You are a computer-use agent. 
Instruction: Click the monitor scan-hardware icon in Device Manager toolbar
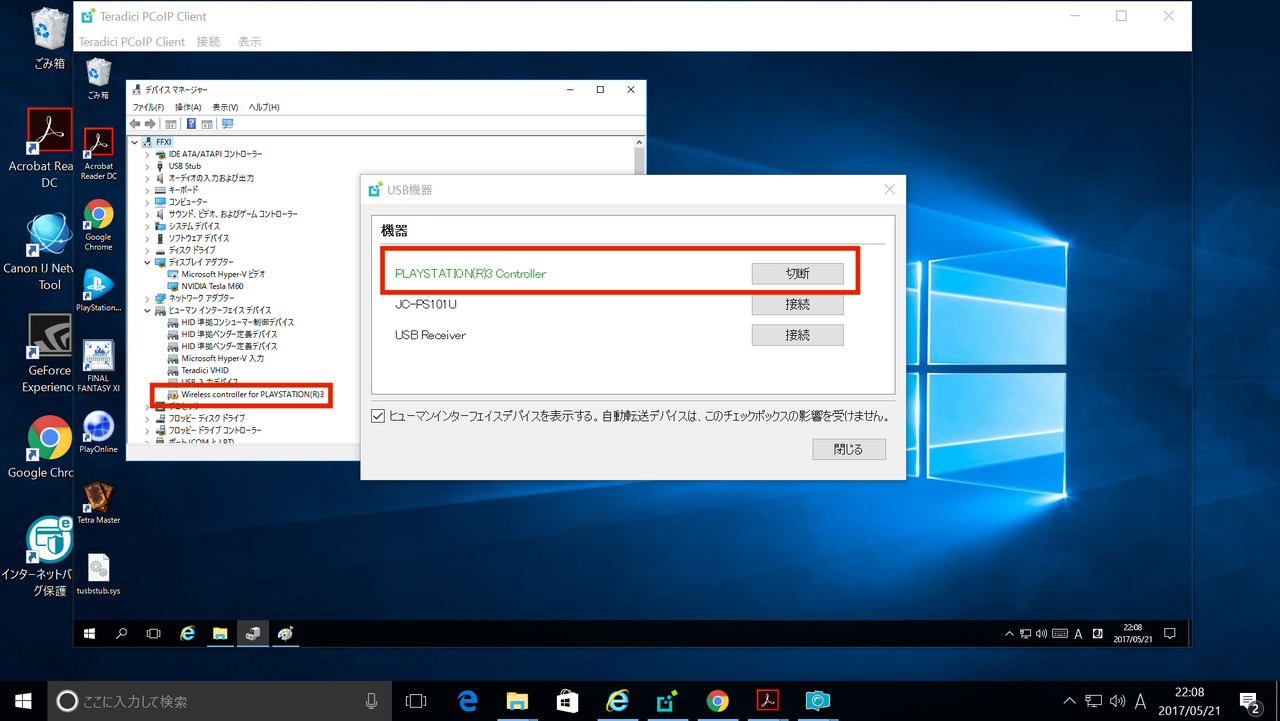tap(227, 124)
